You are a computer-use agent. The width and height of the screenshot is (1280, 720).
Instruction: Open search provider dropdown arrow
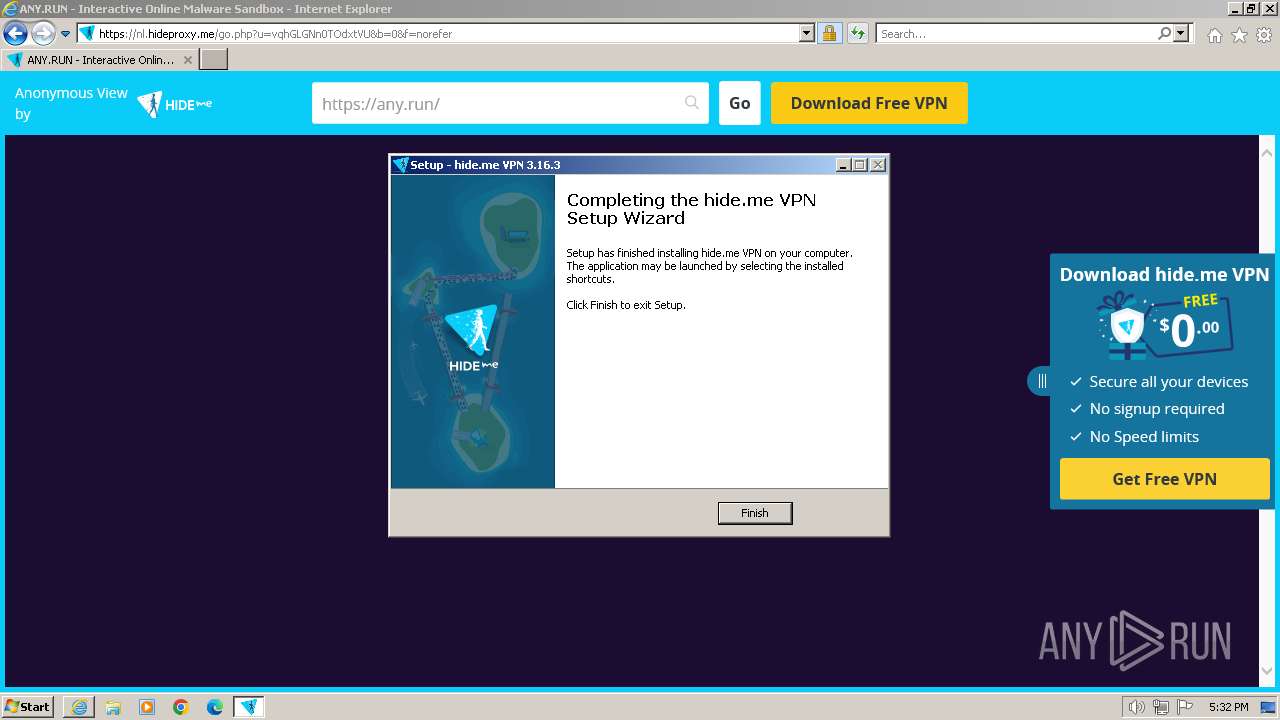[x=1181, y=33]
